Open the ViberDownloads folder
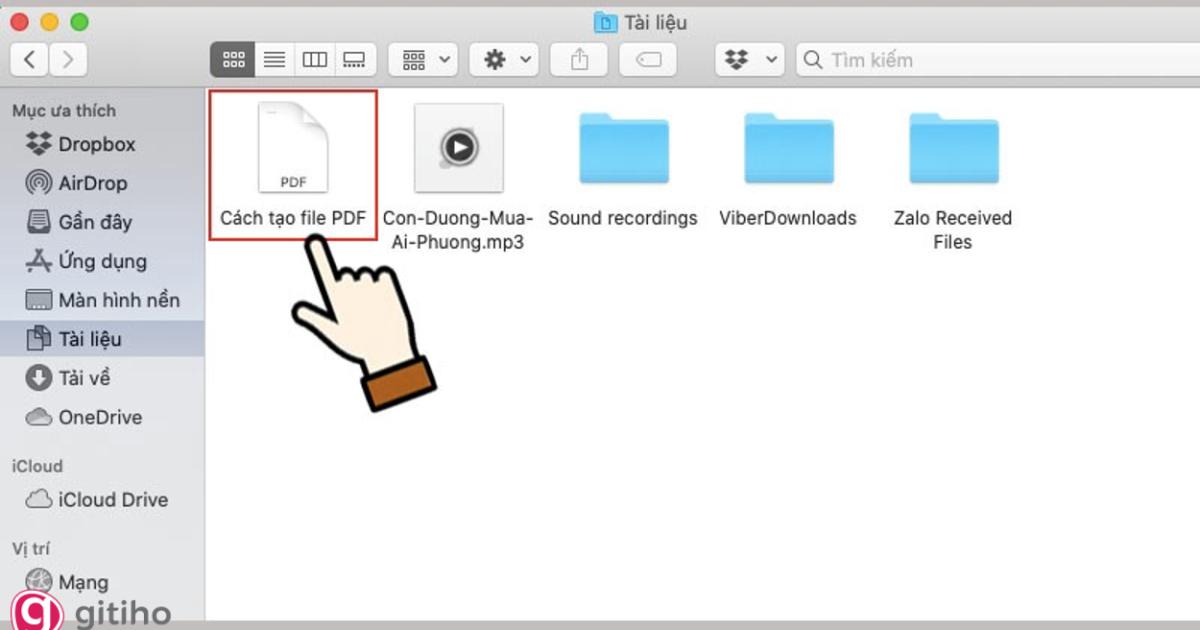Image resolution: width=1200 pixels, height=630 pixels. (x=788, y=150)
